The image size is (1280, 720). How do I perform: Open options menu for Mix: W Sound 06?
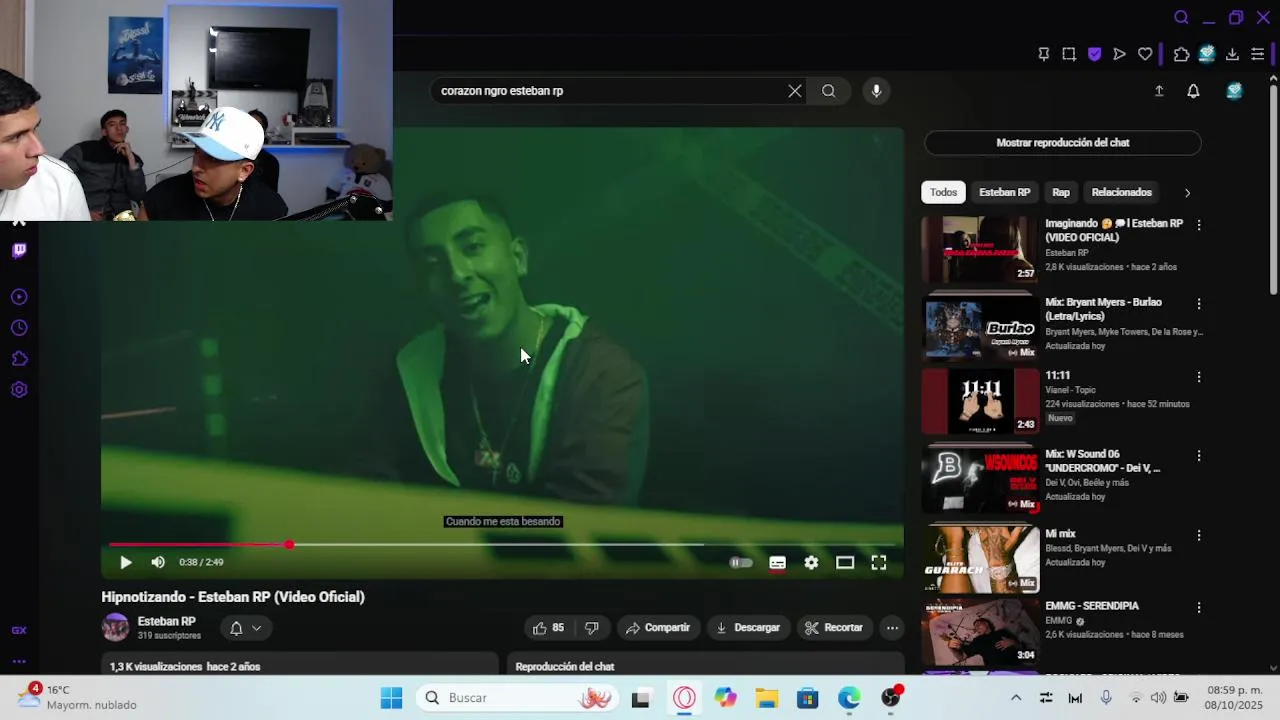point(1199,456)
